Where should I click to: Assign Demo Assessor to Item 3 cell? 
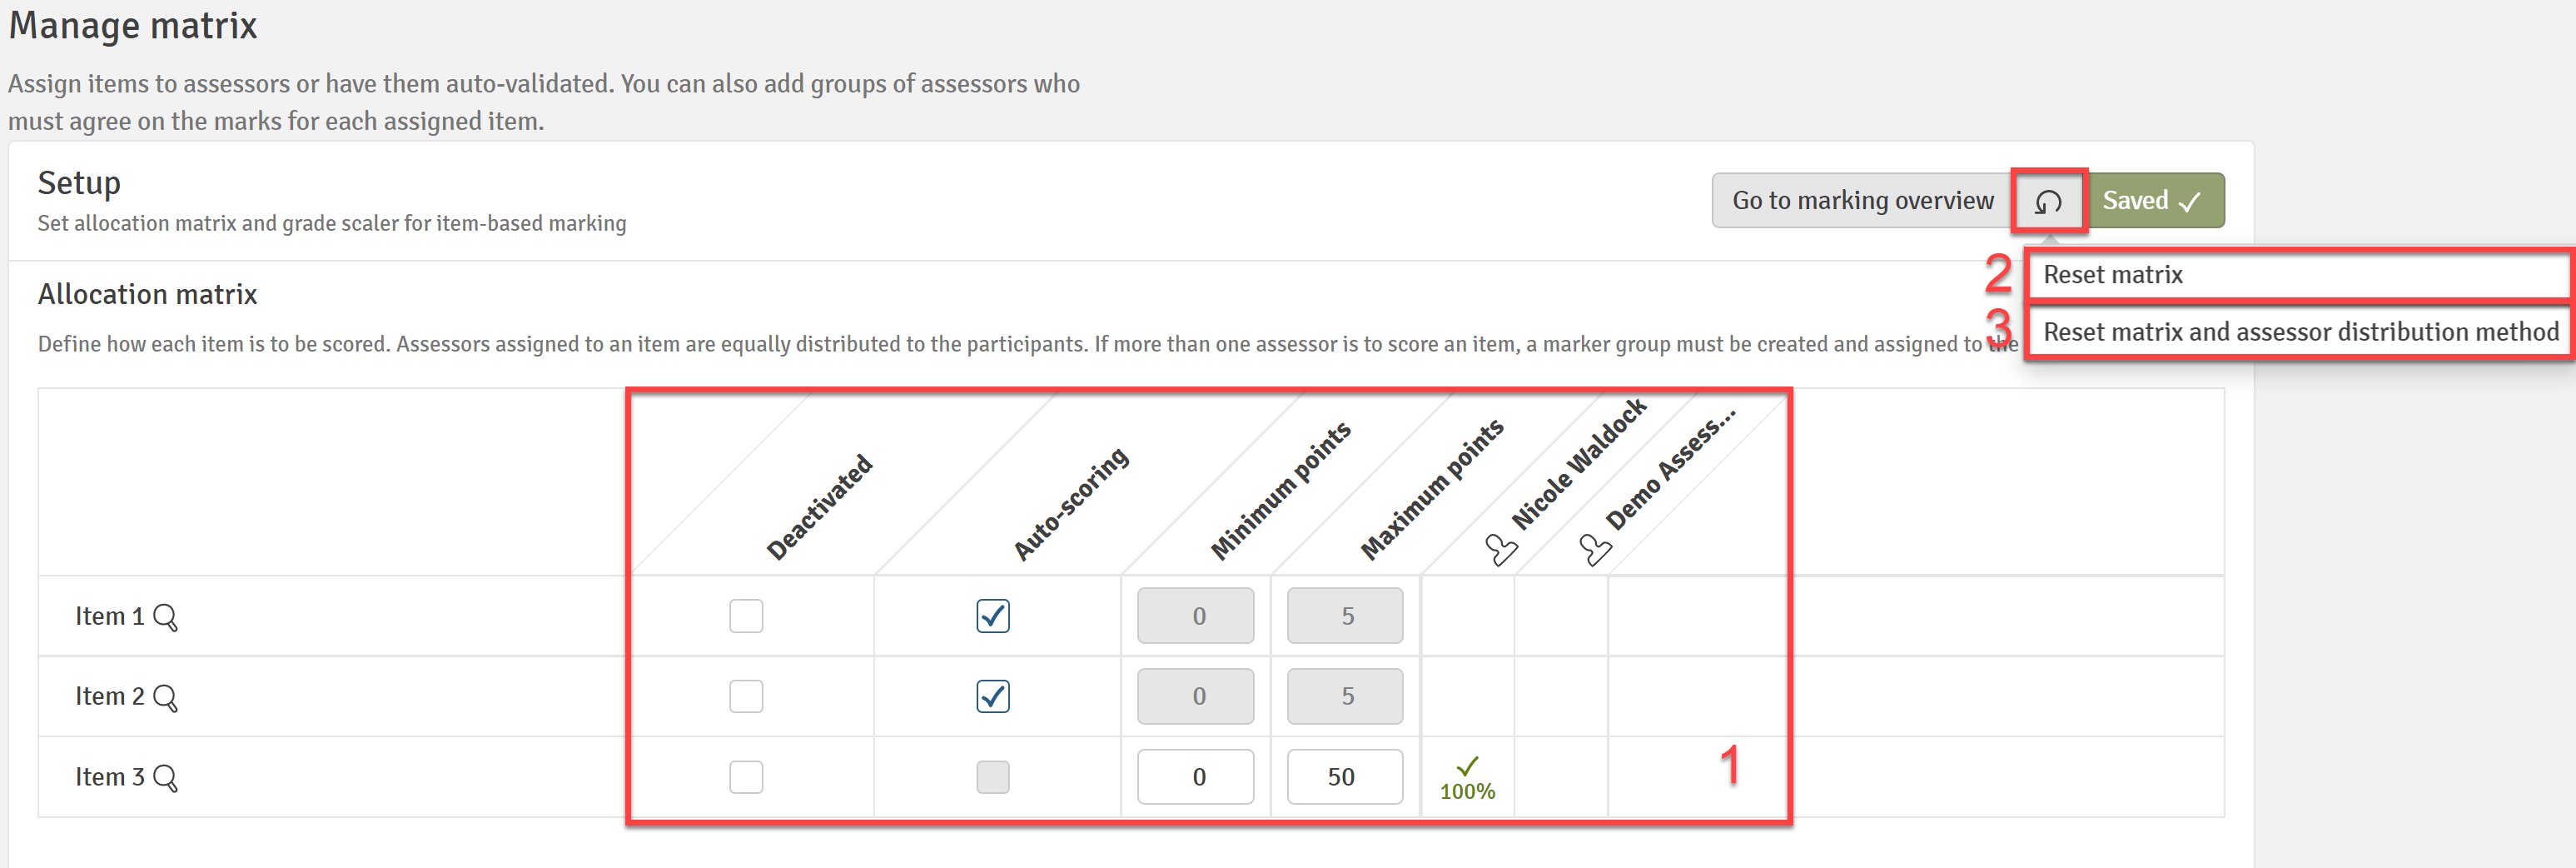1560,777
